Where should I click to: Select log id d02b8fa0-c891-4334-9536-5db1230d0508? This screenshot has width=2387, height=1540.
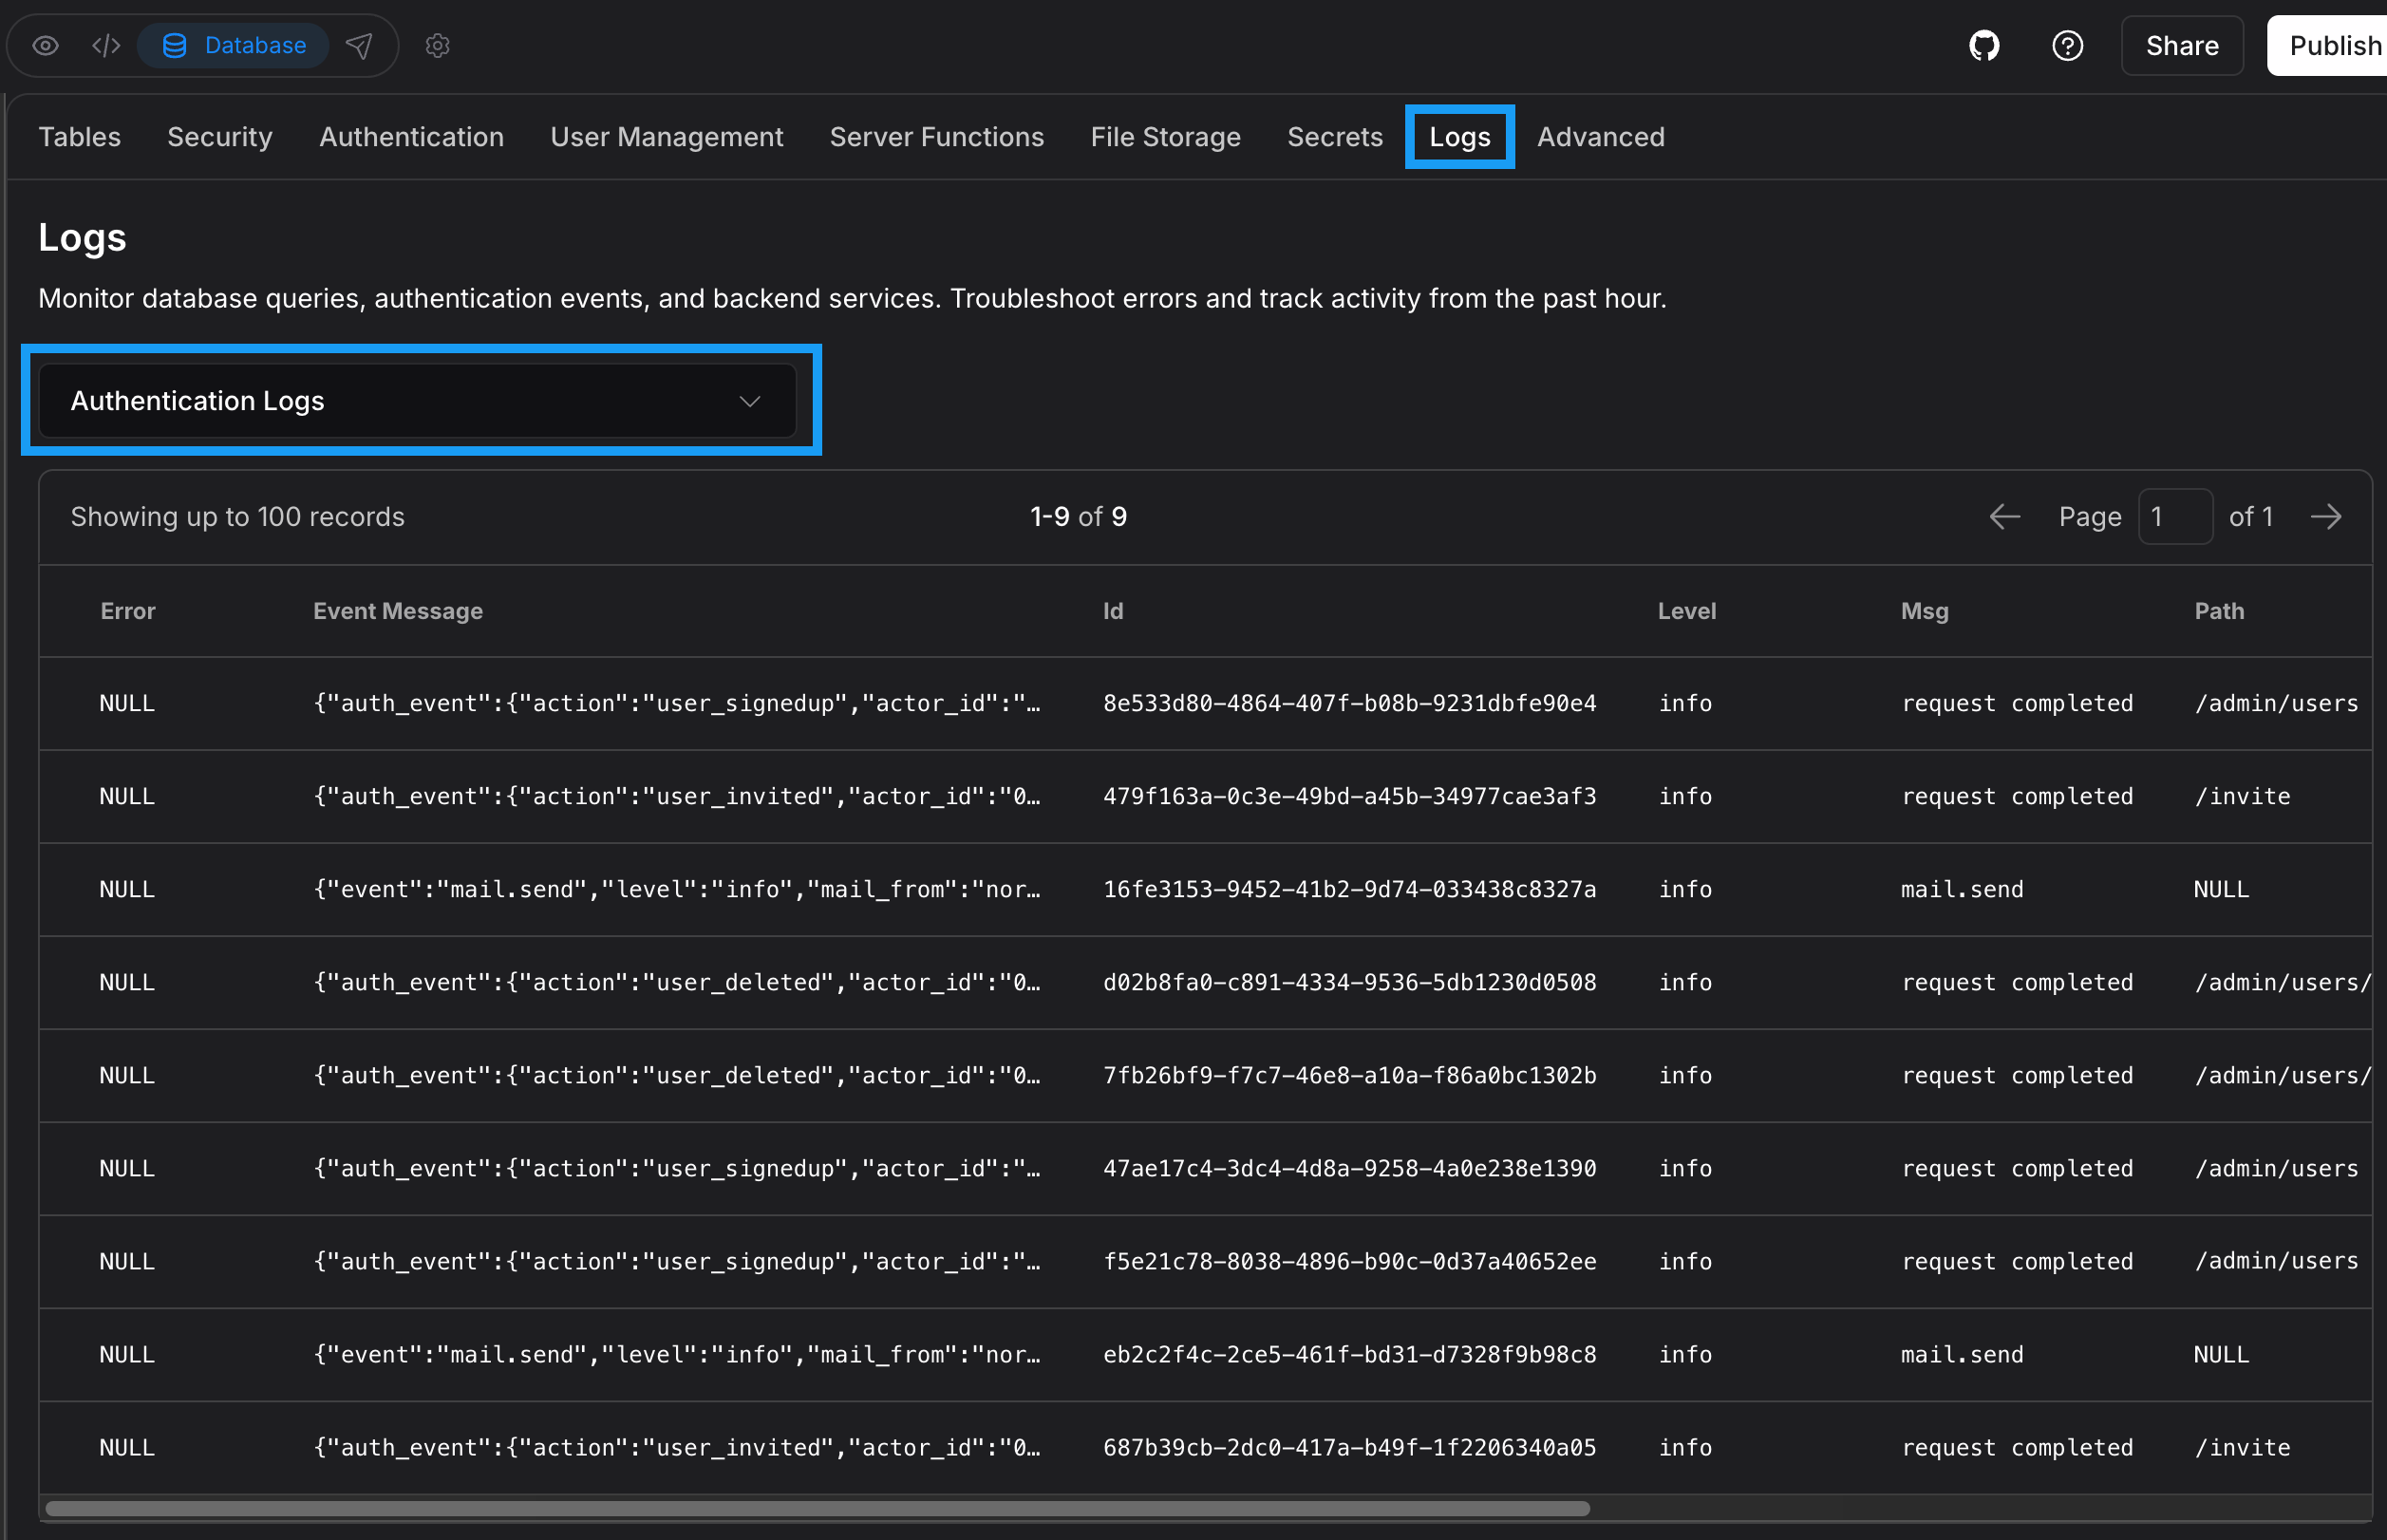pos(1349,983)
